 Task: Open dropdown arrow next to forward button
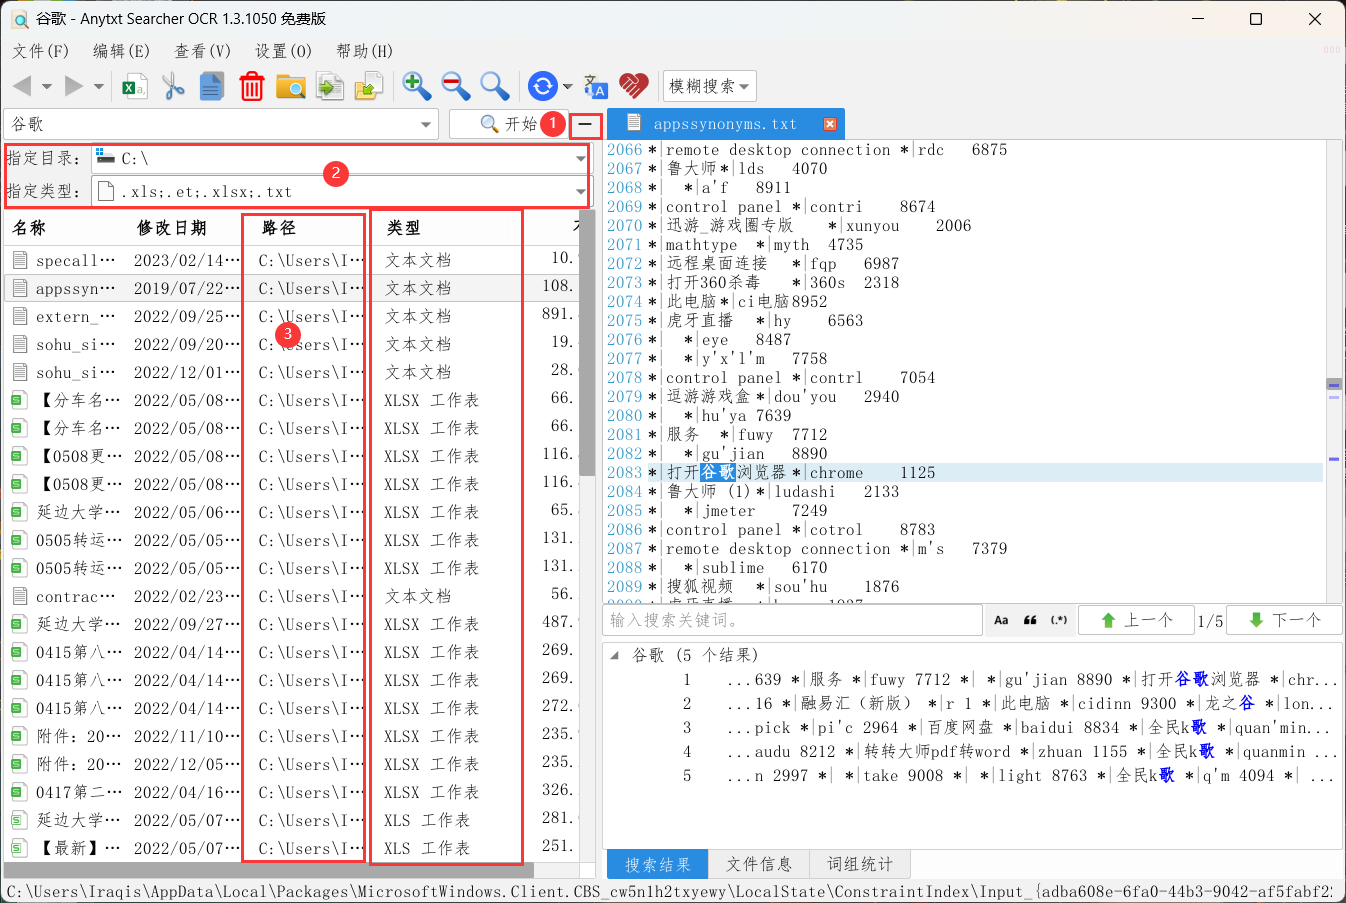coord(98,87)
